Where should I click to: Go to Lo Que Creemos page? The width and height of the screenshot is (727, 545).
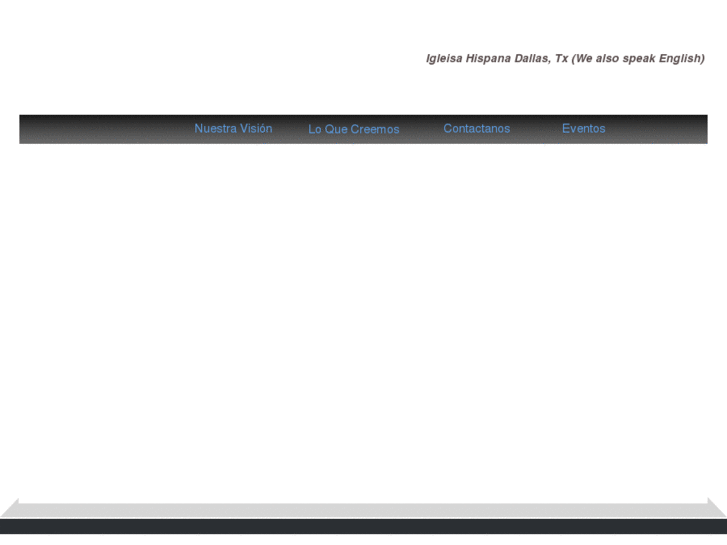click(354, 129)
